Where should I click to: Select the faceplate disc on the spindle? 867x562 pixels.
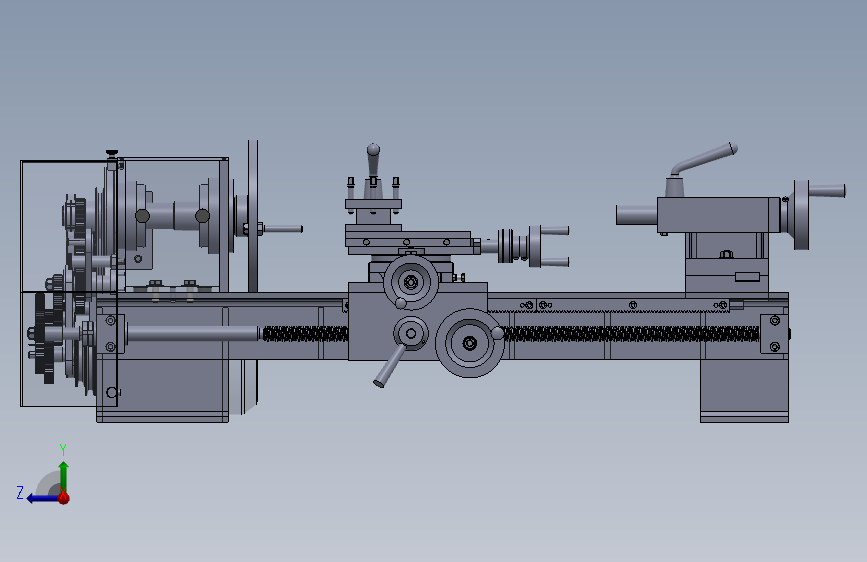(253, 216)
